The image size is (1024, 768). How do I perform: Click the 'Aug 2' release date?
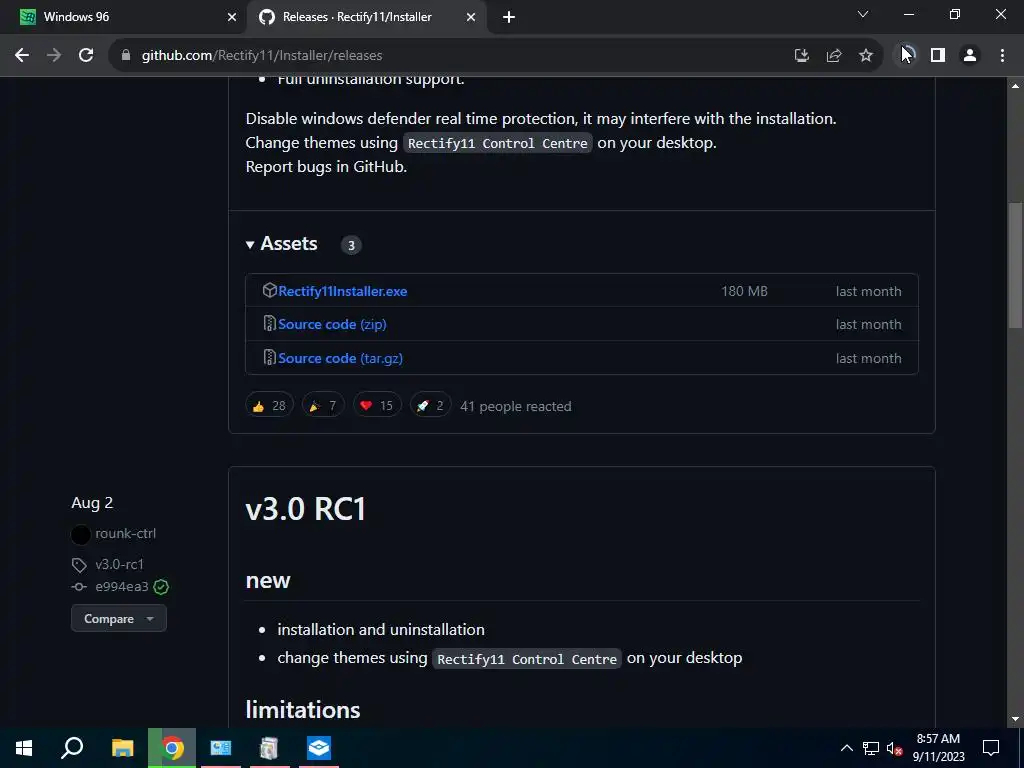click(x=92, y=503)
